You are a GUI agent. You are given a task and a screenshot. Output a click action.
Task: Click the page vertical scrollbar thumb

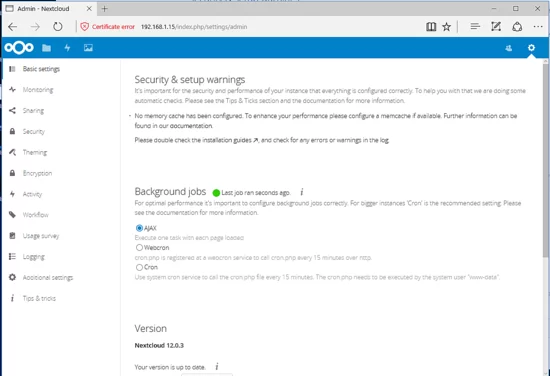pyautogui.click(x=545, y=160)
